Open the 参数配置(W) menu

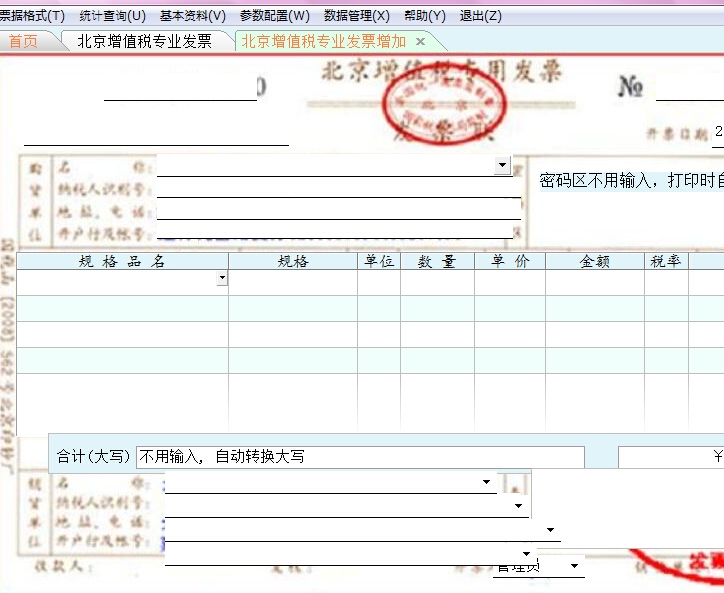coord(274,16)
